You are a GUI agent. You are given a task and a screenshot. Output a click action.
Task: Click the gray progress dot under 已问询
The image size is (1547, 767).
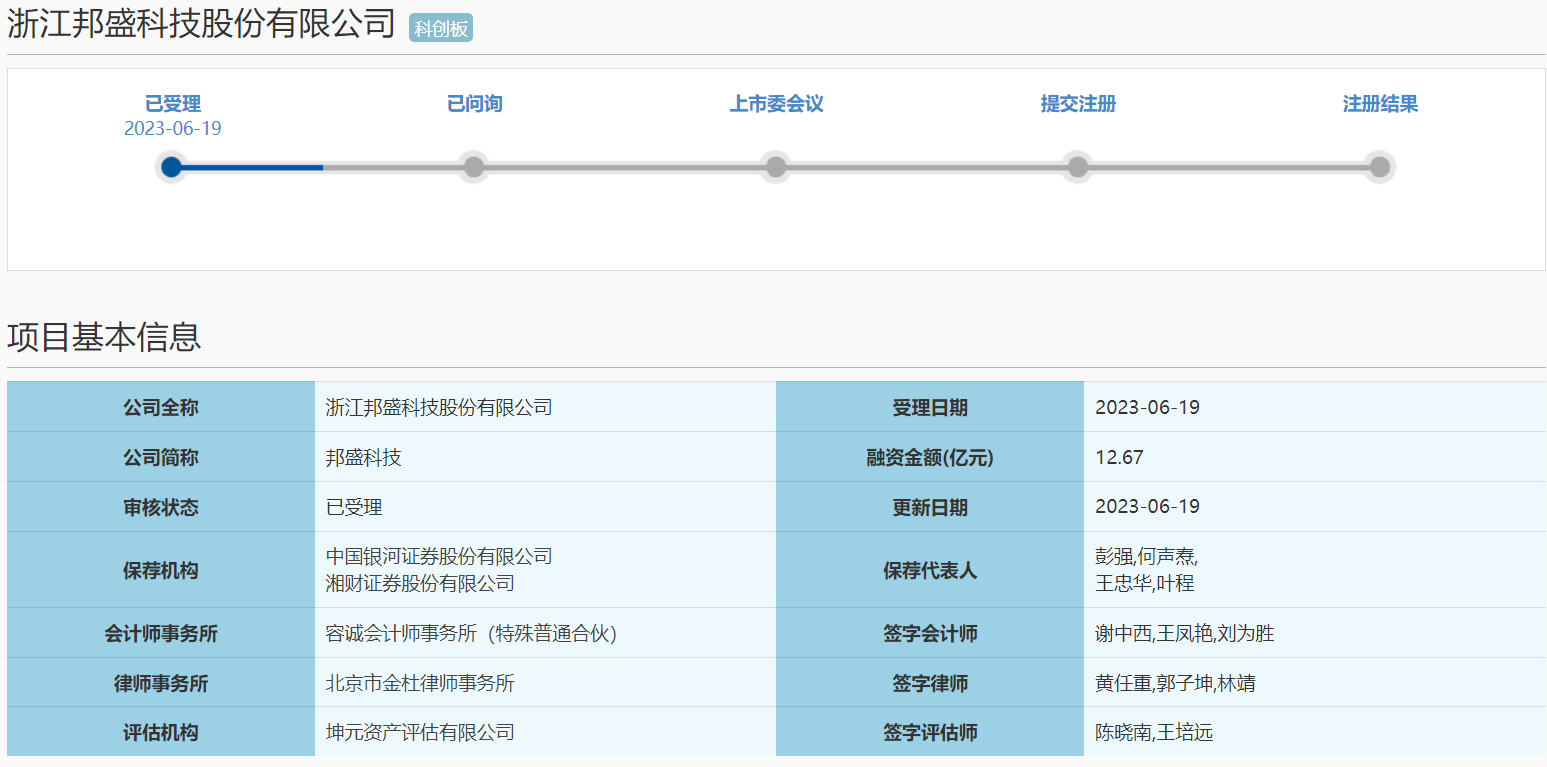474,167
